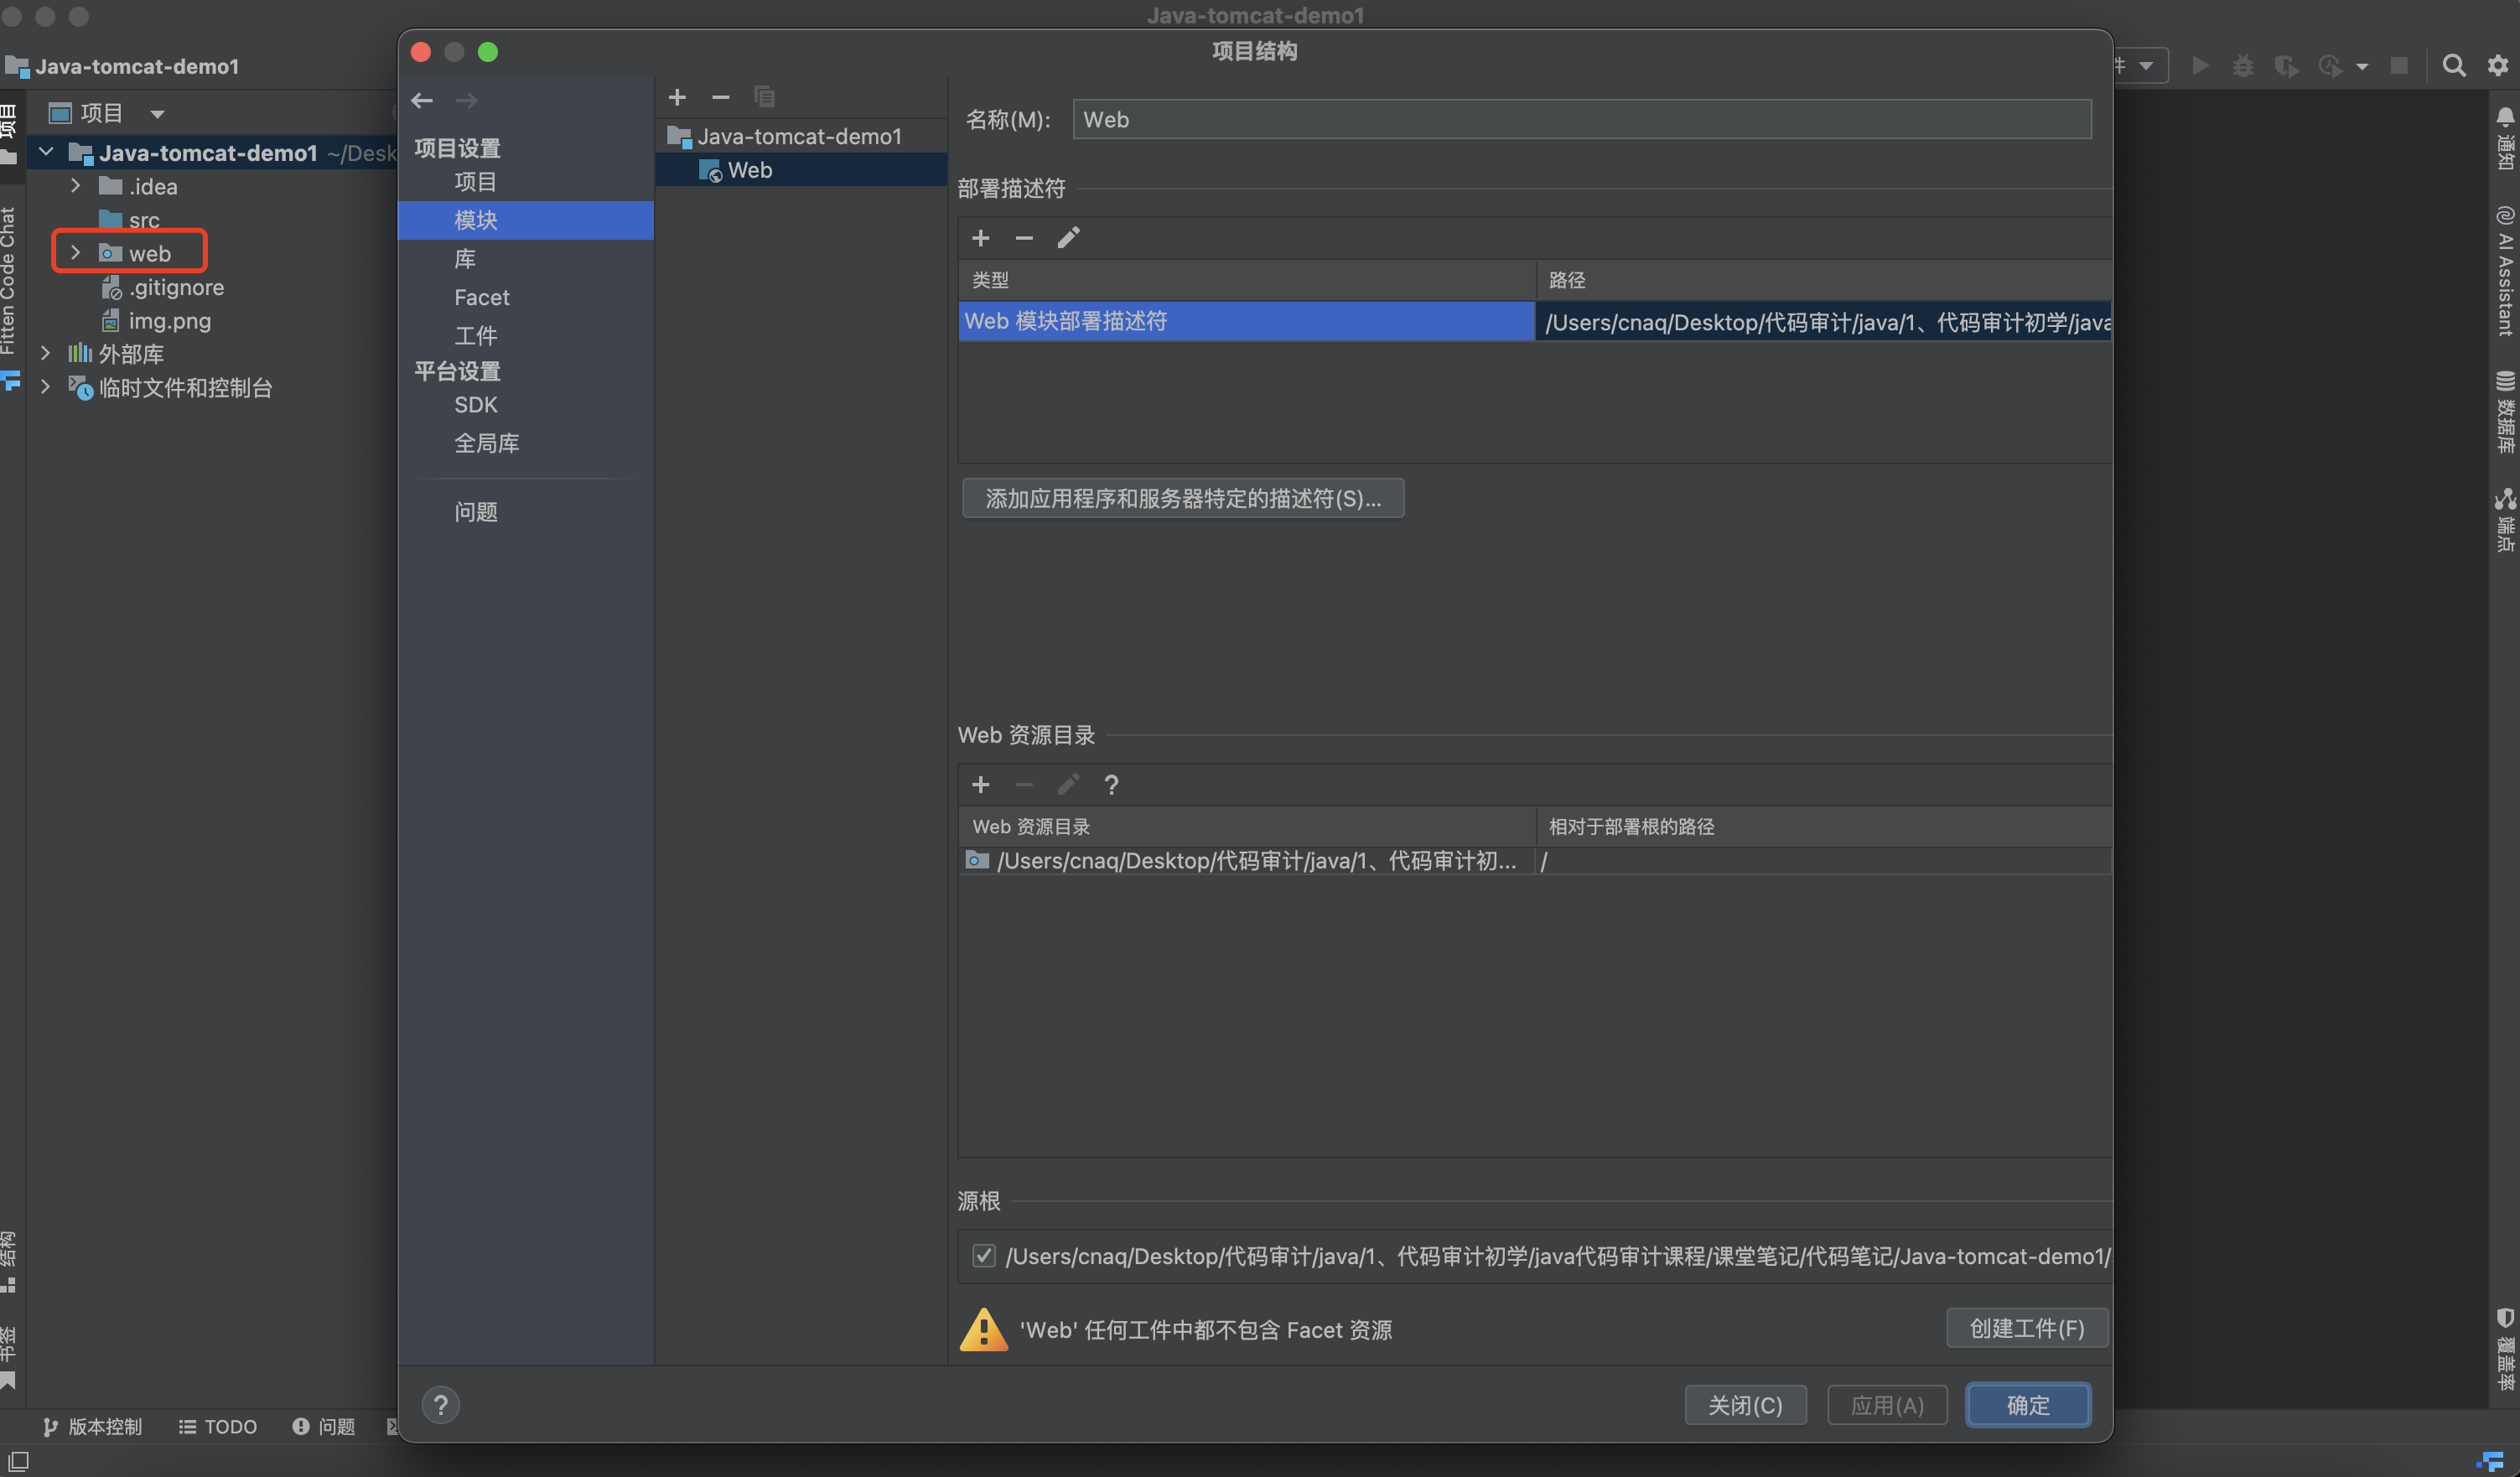This screenshot has width=2520, height=1477.
Task: Click 添加应用程序和服务器特定的描述符 button
Action: point(1182,498)
